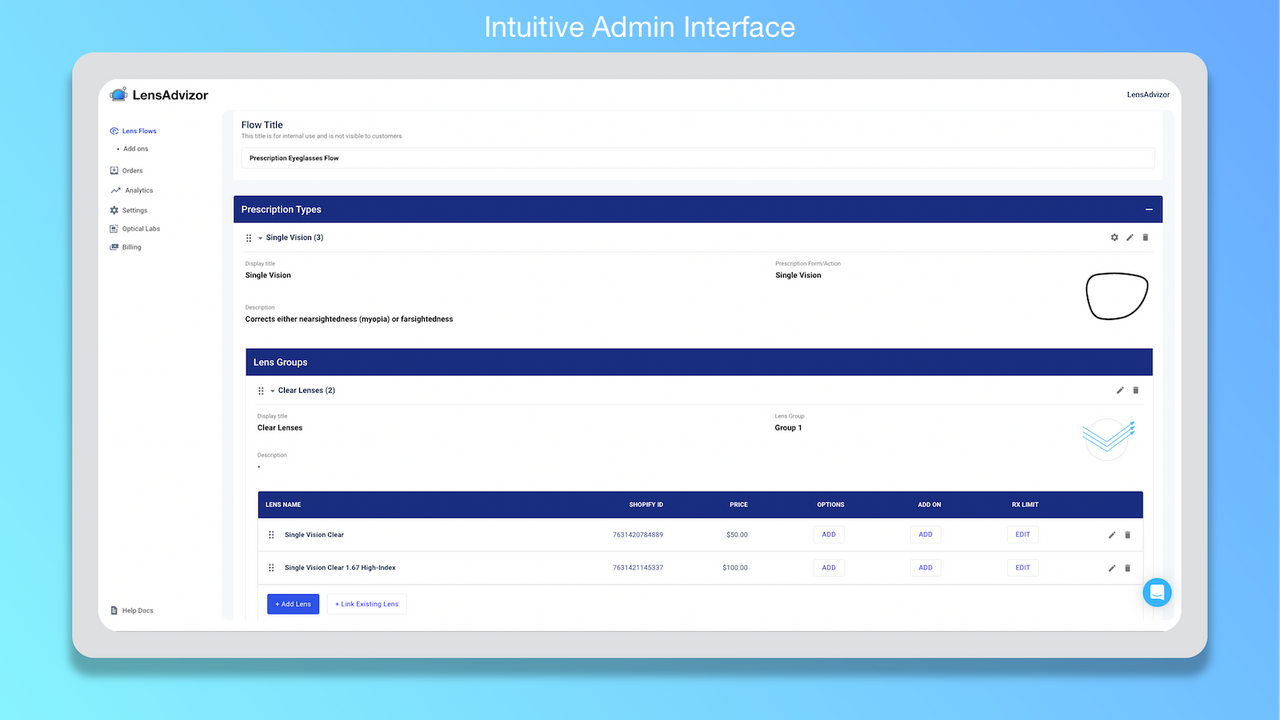Click the Lens Groups header
Image resolution: width=1280 pixels, height=720 pixels.
pyautogui.click(x=699, y=362)
